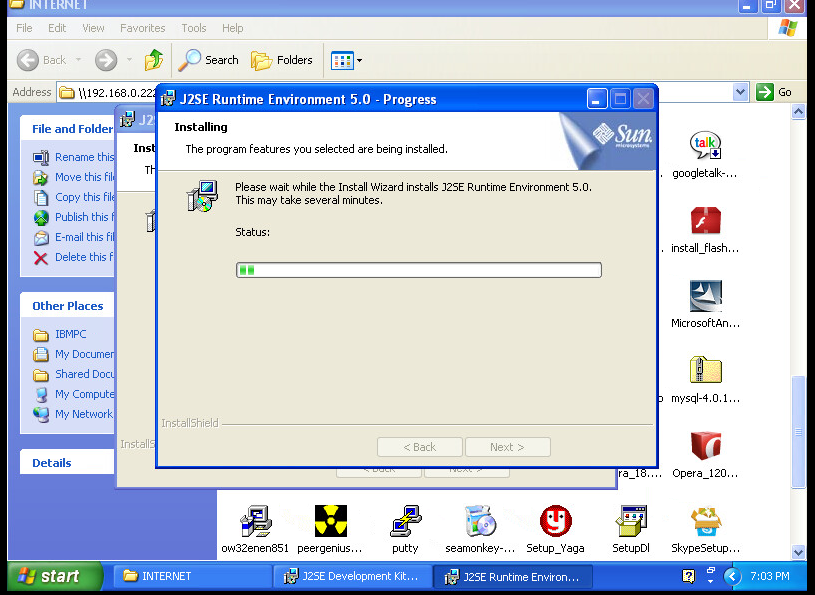Click the Go button beside the address bar
Screen dimensions: 815x595
click(775, 92)
